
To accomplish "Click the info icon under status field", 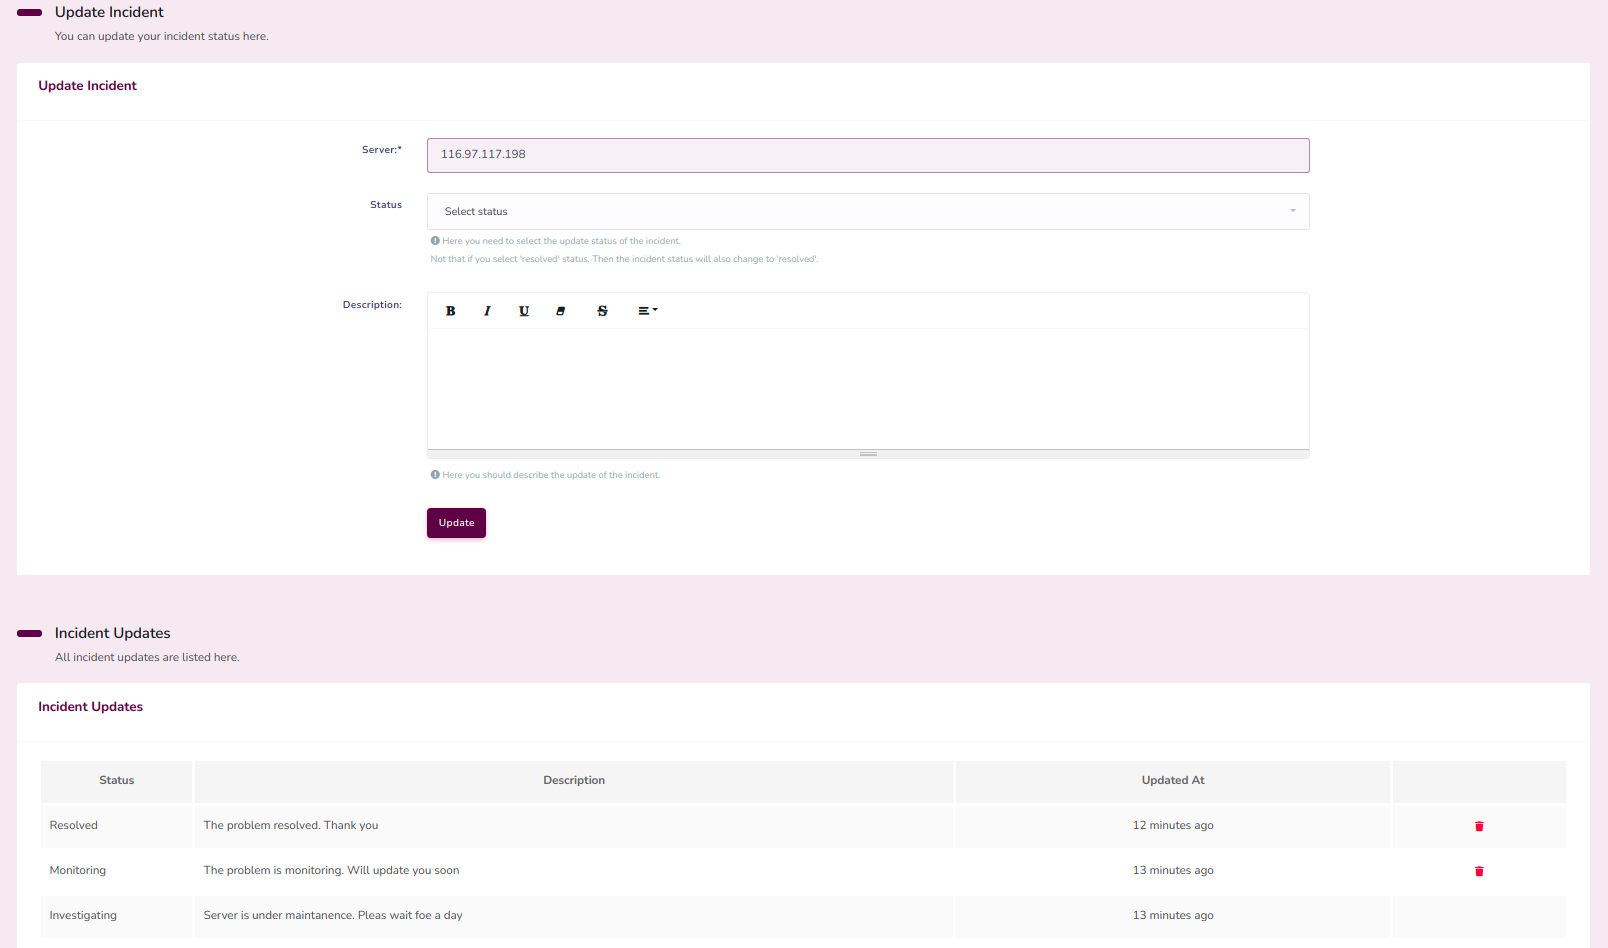I will (x=435, y=241).
